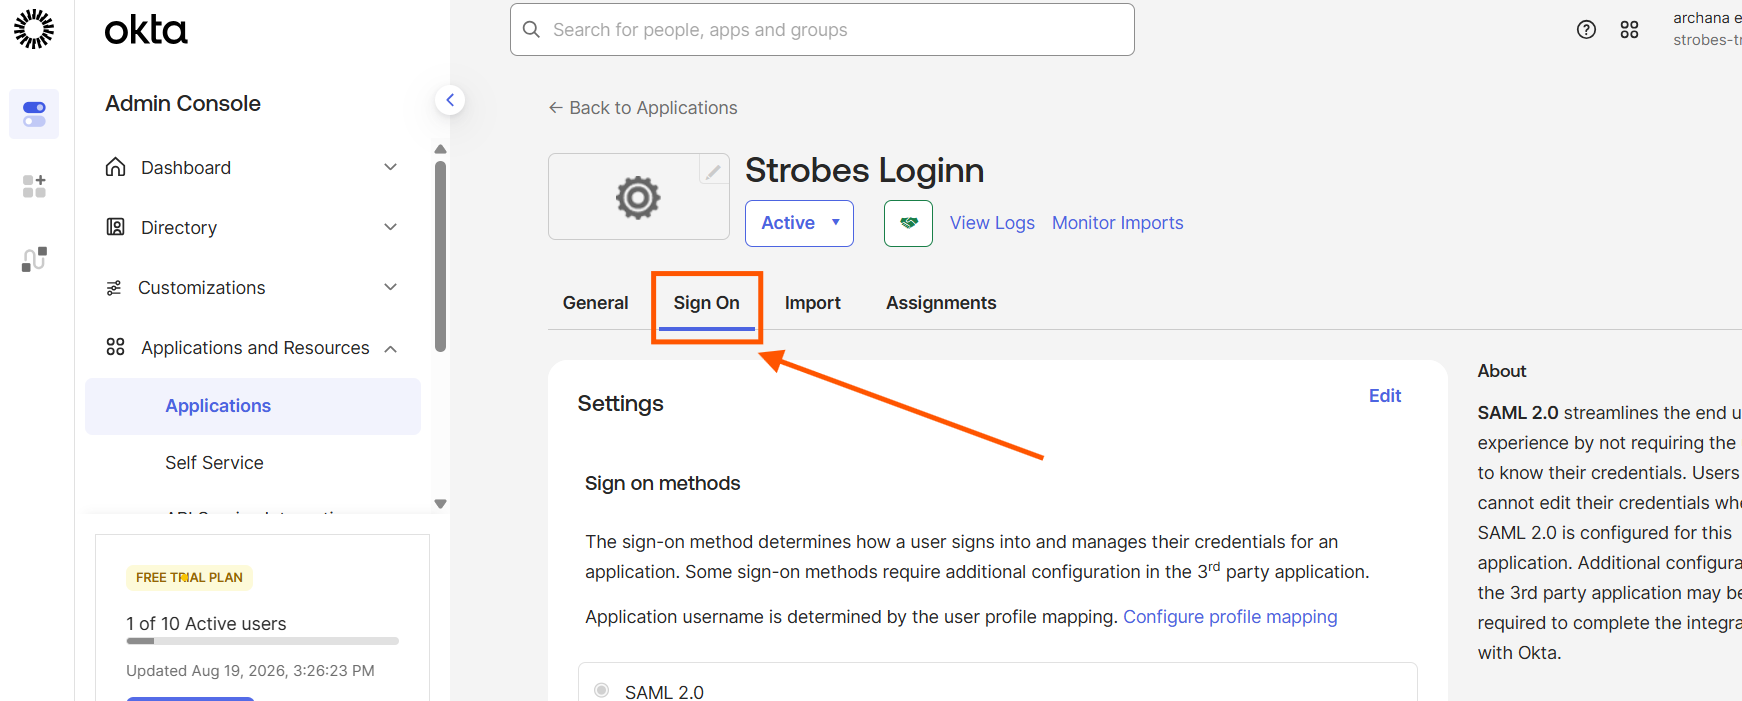The height and width of the screenshot is (701, 1742).
Task: Click the help question mark icon
Action: [1586, 30]
